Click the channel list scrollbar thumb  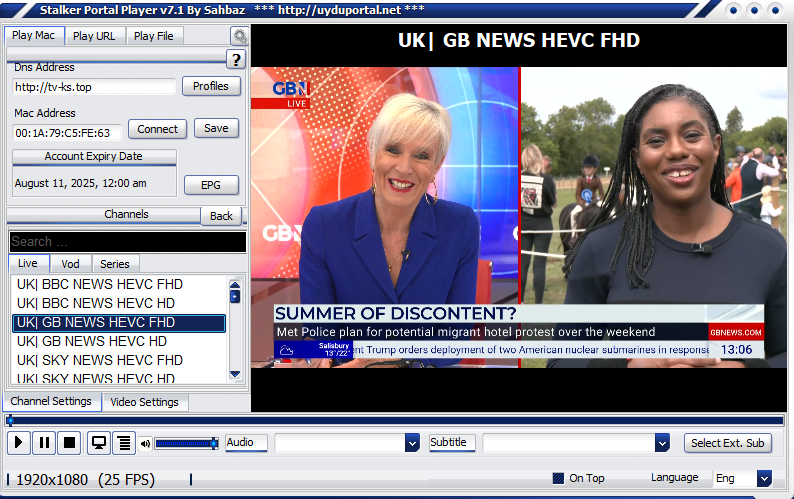click(x=235, y=296)
